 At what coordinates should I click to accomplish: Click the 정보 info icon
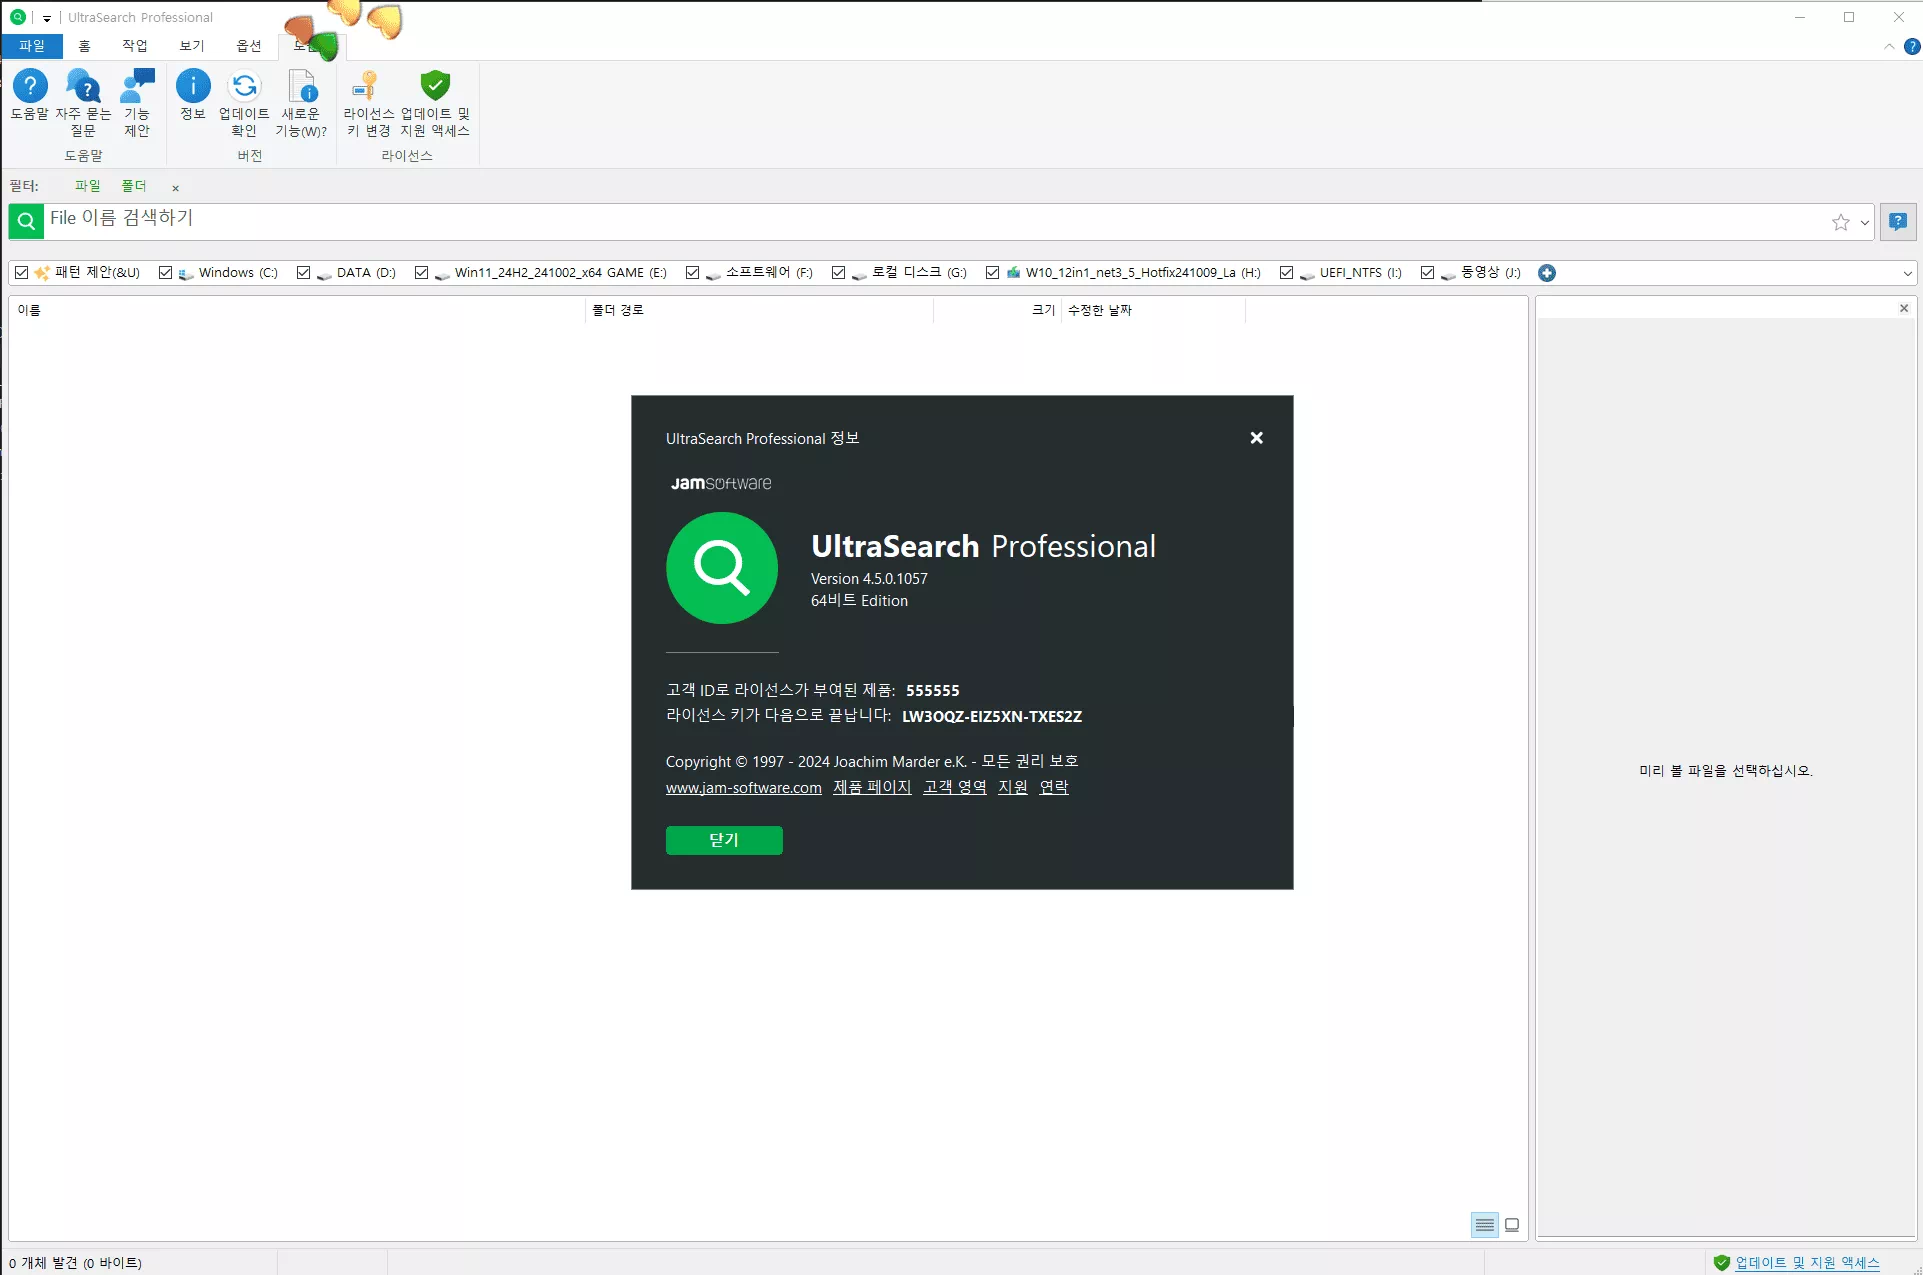coord(193,87)
